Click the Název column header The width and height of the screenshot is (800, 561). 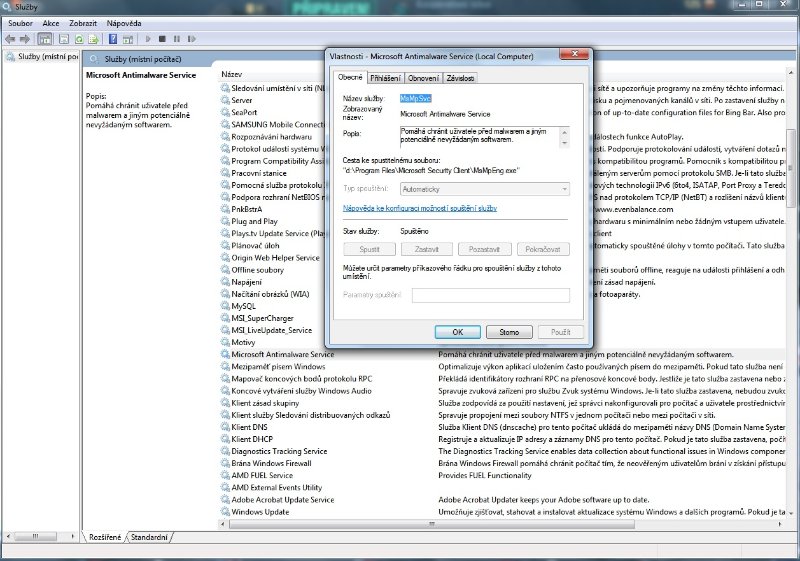[232, 74]
